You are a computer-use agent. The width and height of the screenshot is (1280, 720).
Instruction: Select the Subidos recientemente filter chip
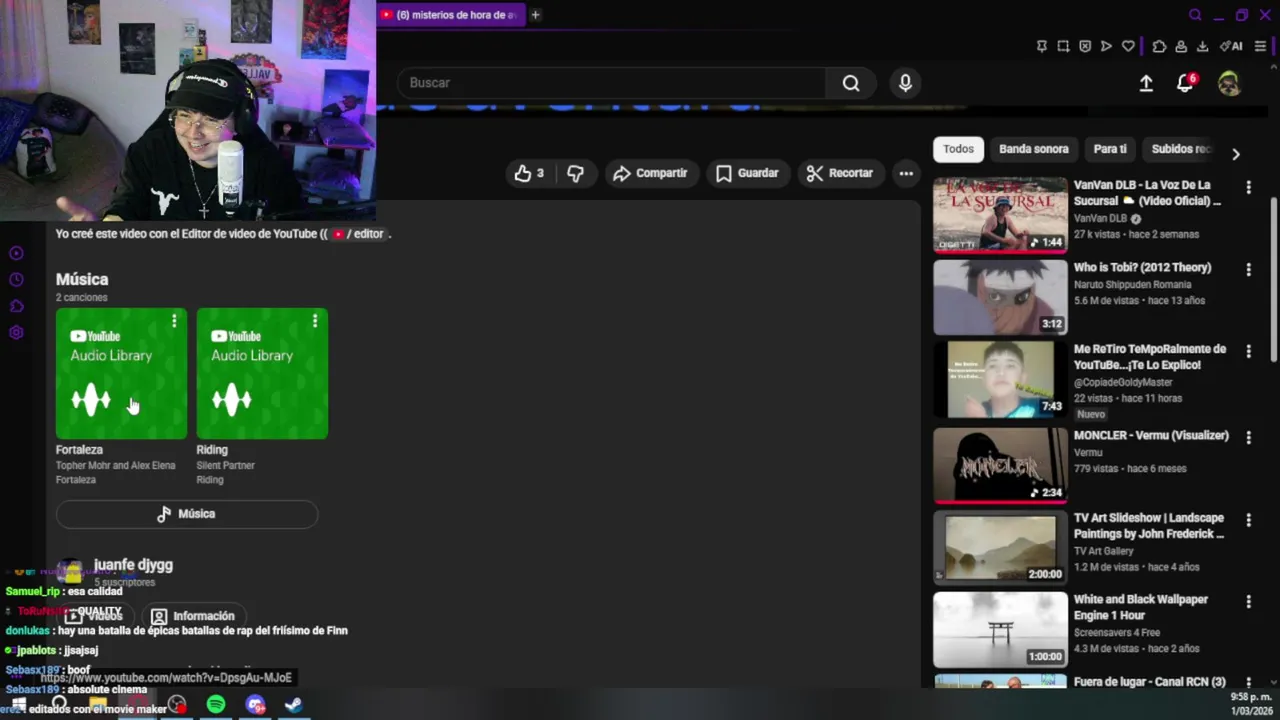click(1180, 149)
